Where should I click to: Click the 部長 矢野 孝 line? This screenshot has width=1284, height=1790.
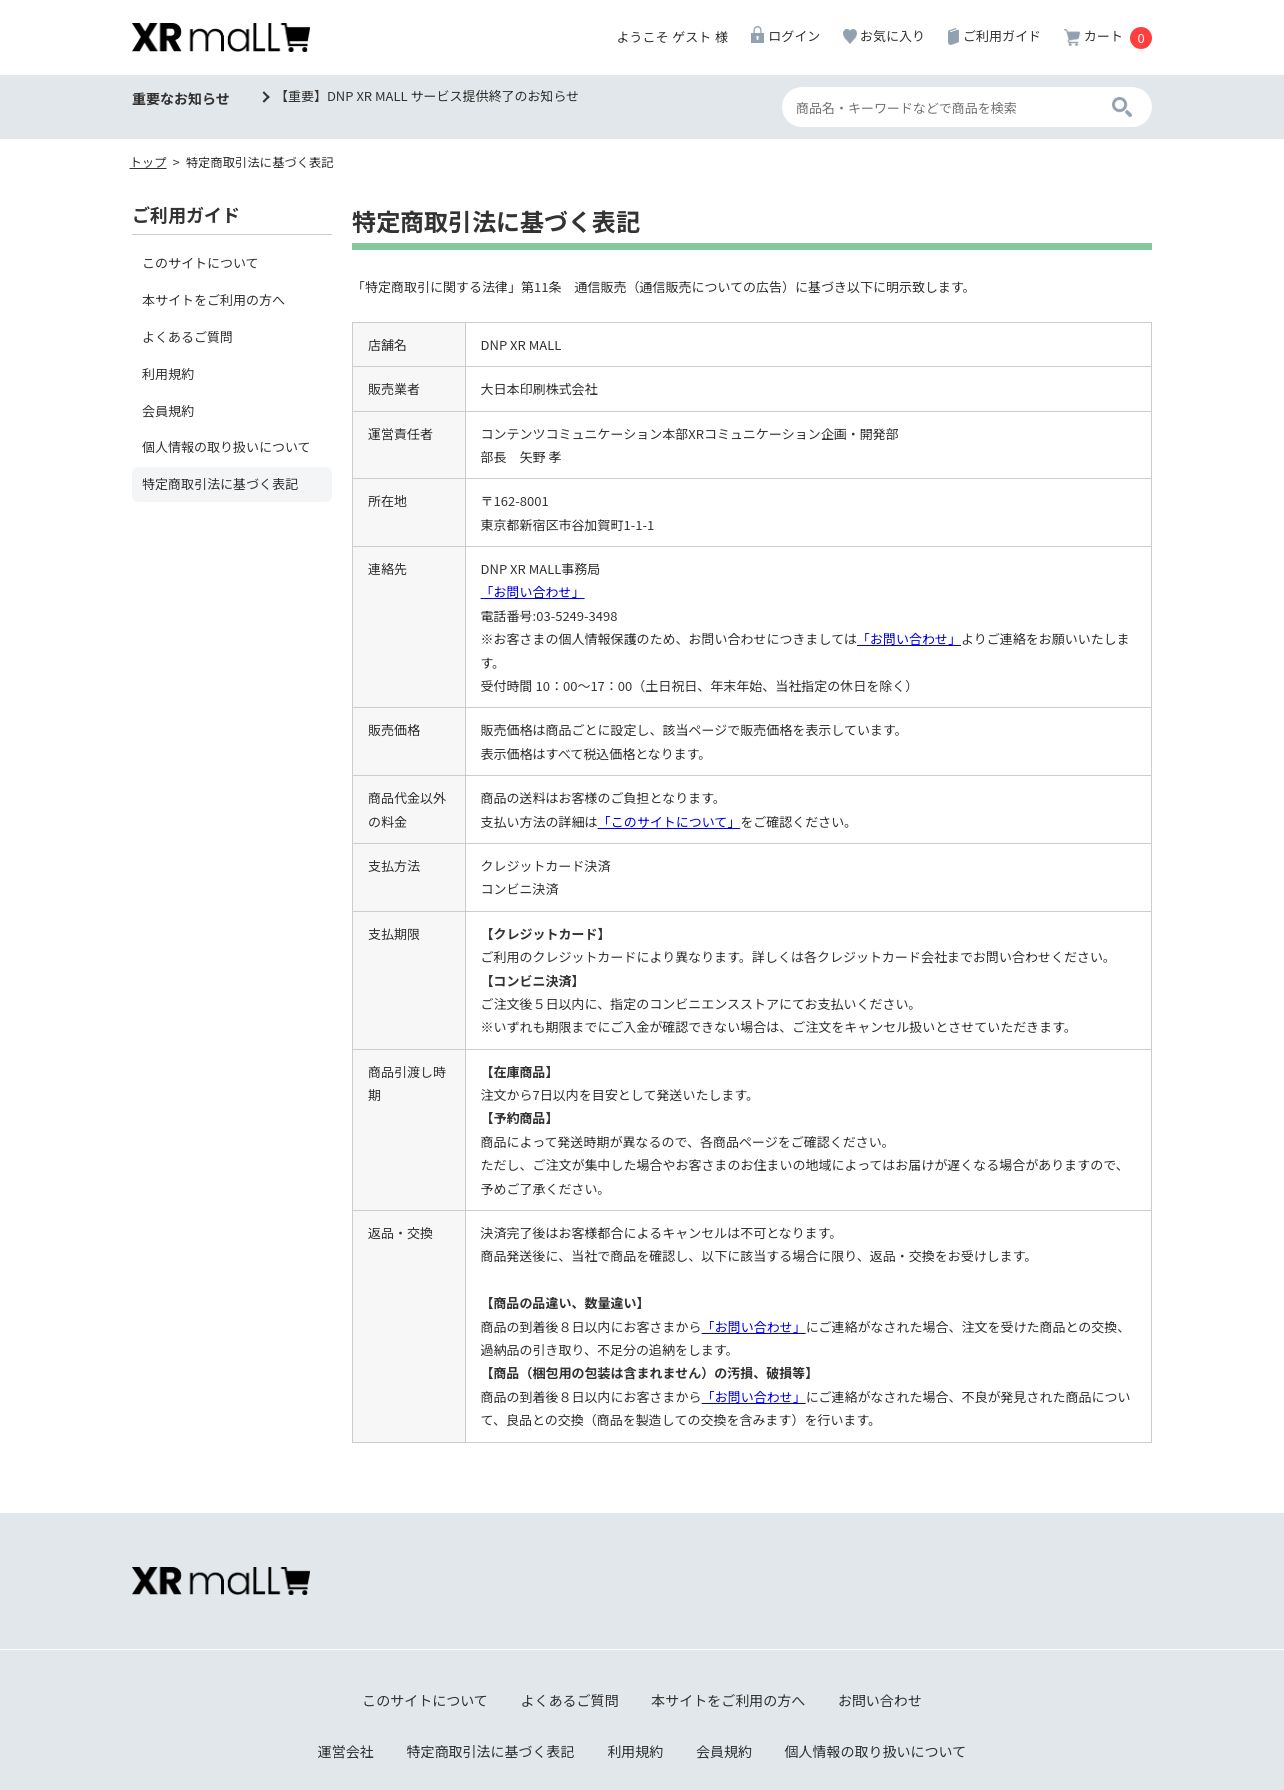pyautogui.click(x=521, y=457)
